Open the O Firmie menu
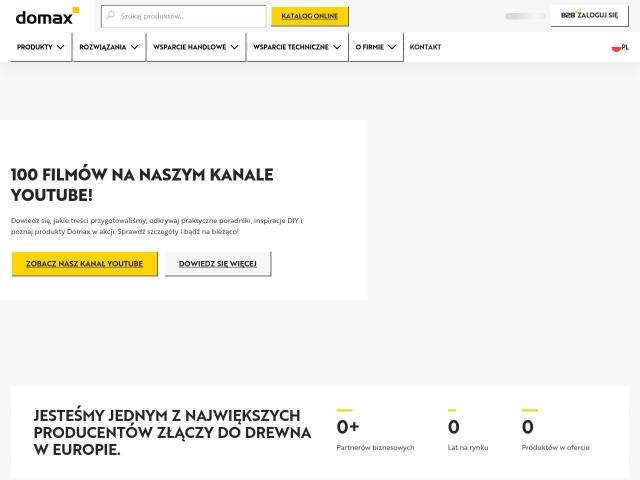This screenshot has width=640, height=480. [376, 47]
